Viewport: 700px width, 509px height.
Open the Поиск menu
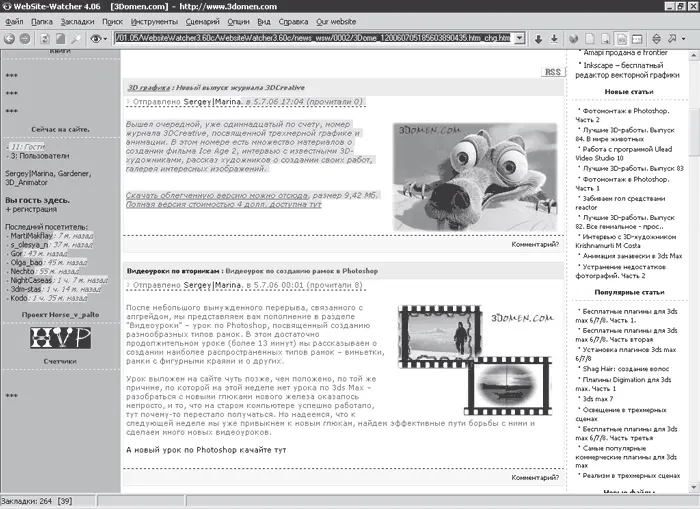pos(112,21)
